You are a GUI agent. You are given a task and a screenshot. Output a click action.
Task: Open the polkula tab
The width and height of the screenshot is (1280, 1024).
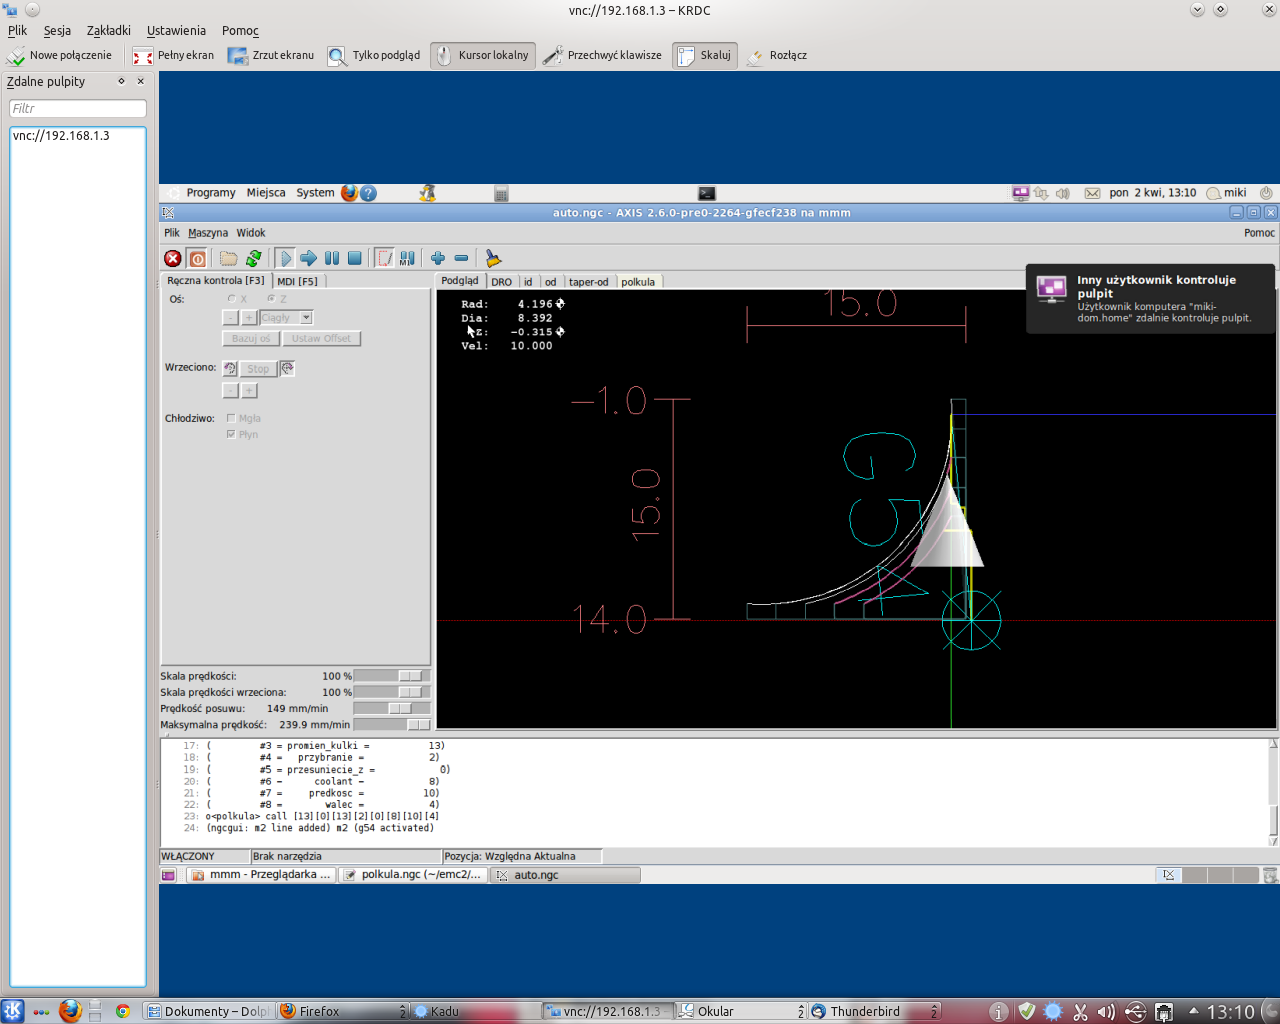(638, 282)
